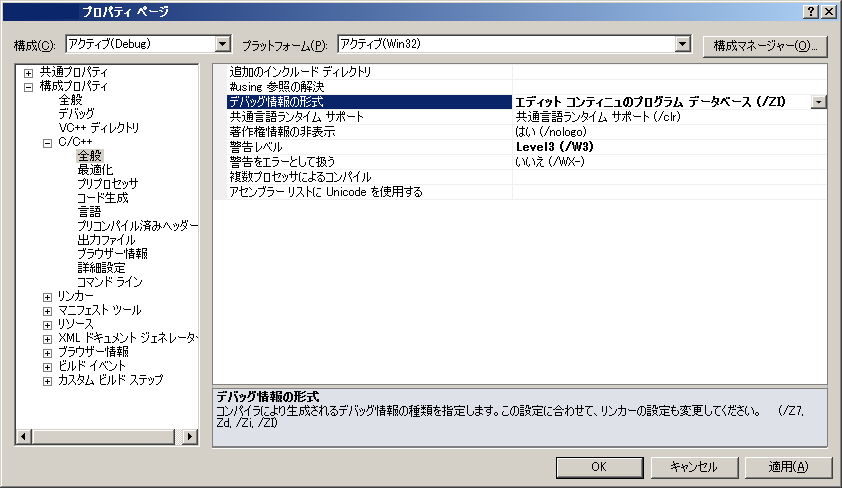Open the デバッグ情報の形式 value dropdown arrow
Screen dimensions: 842x488
click(818, 102)
